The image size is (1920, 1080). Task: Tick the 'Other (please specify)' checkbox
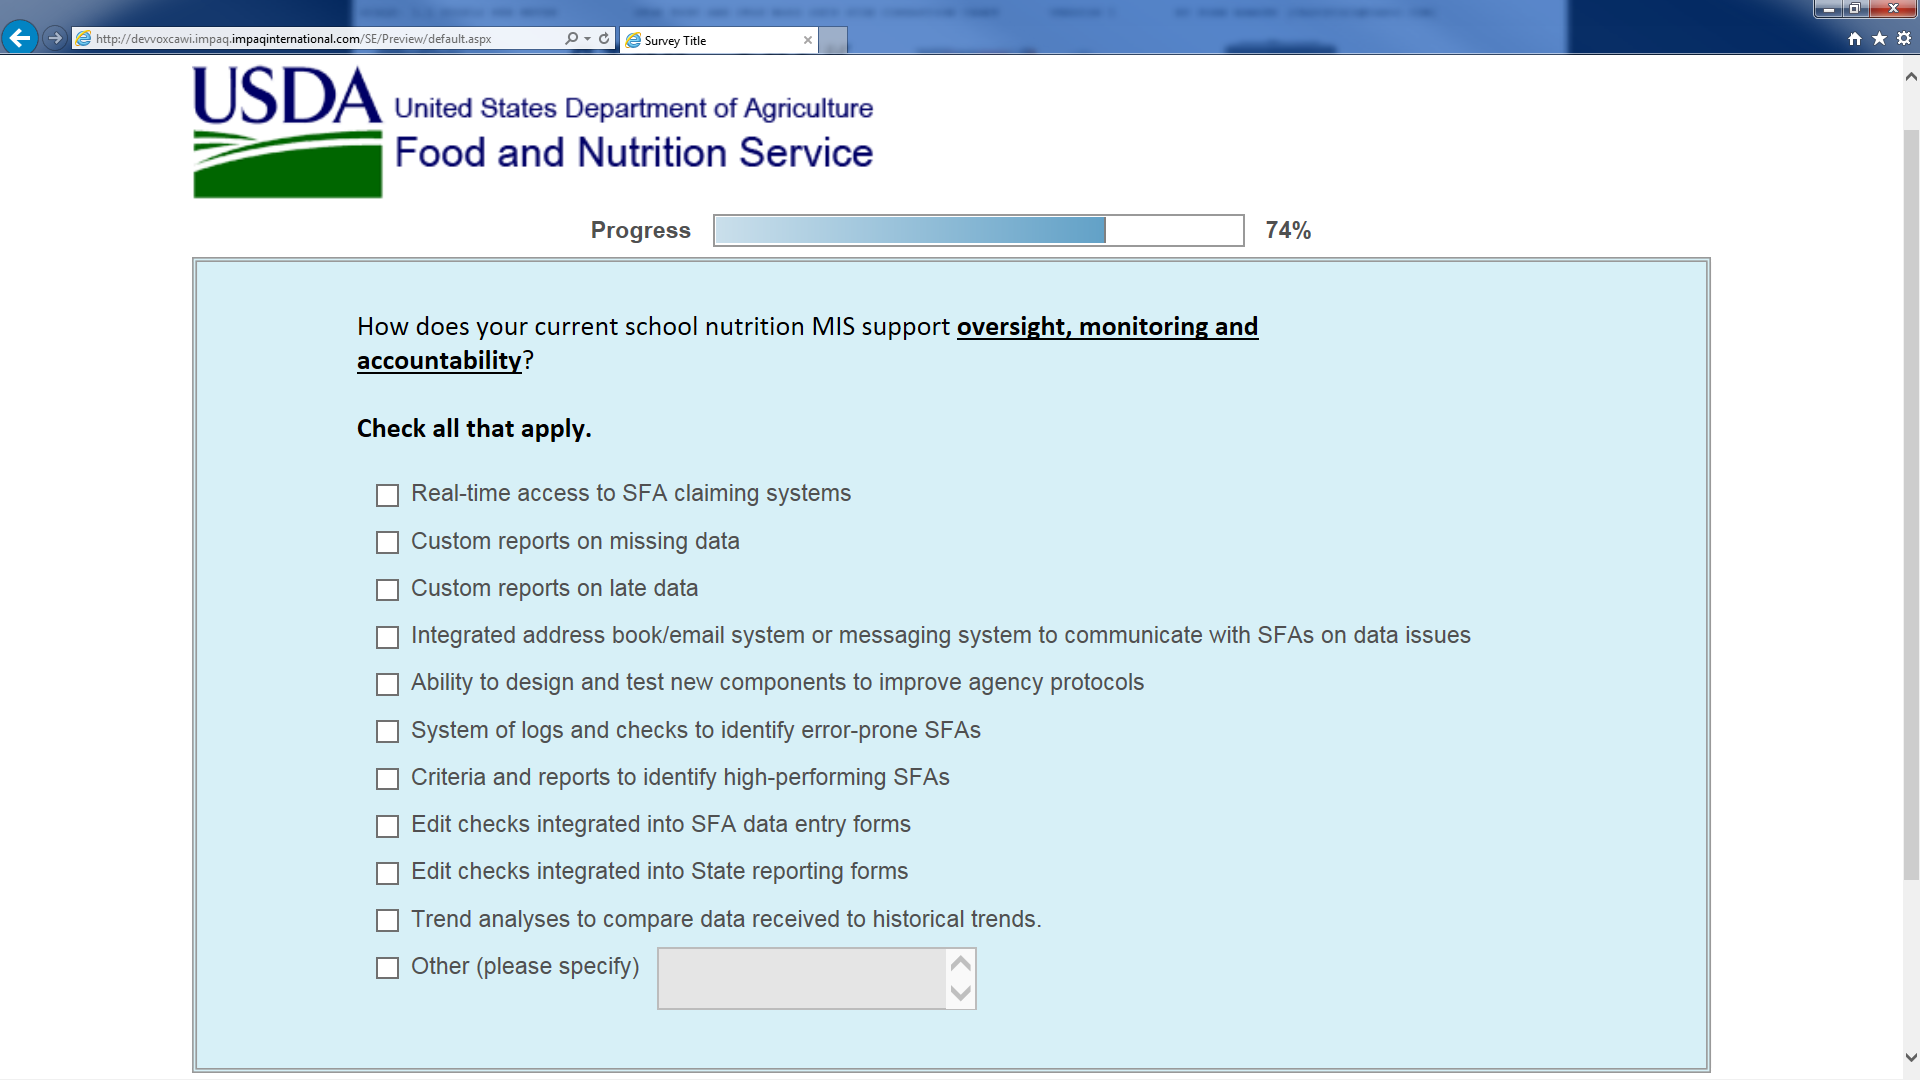point(387,968)
